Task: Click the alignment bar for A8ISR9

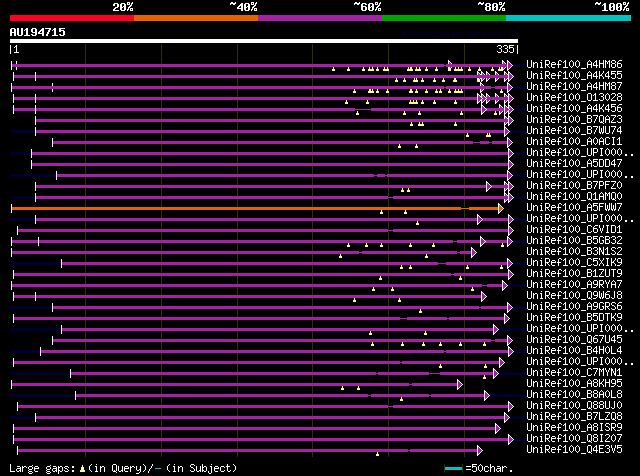Action: pyautogui.click(x=257, y=429)
